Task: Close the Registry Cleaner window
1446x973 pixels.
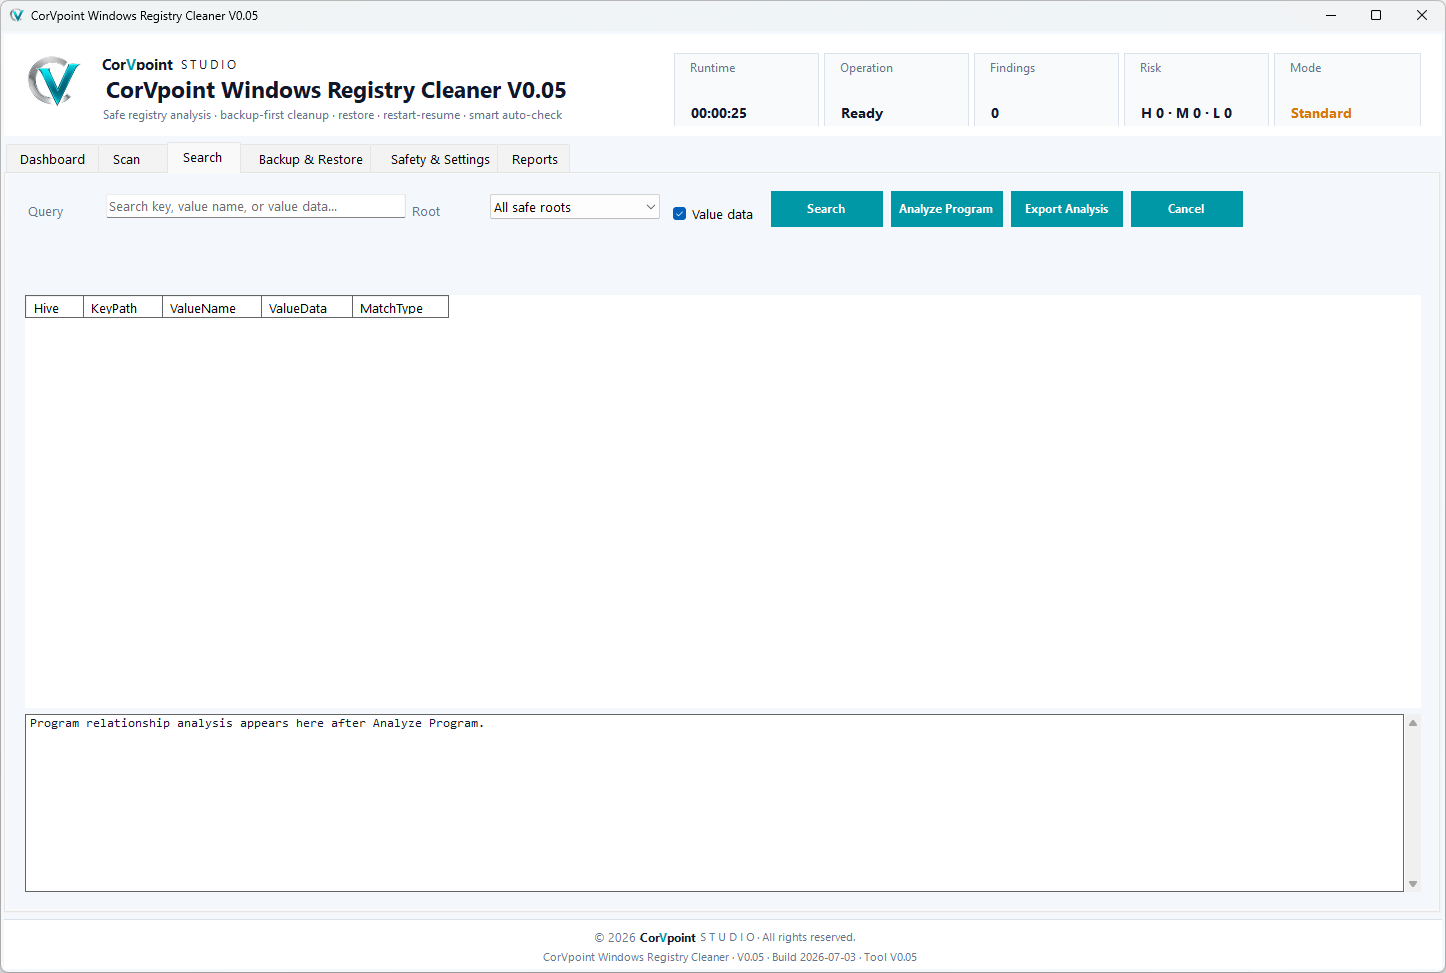Action: pyautogui.click(x=1422, y=15)
